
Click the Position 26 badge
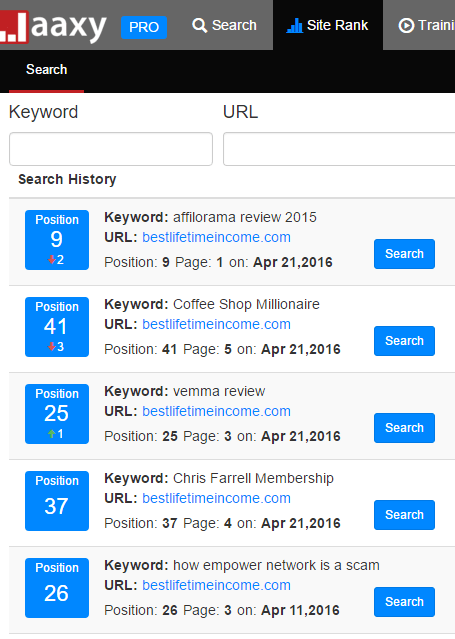pyautogui.click(x=57, y=588)
